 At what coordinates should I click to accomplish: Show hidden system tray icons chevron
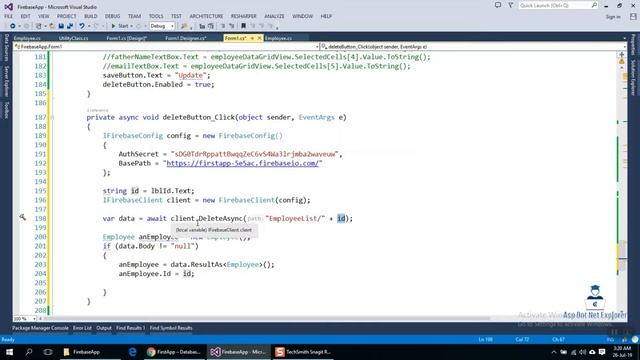[553, 352]
